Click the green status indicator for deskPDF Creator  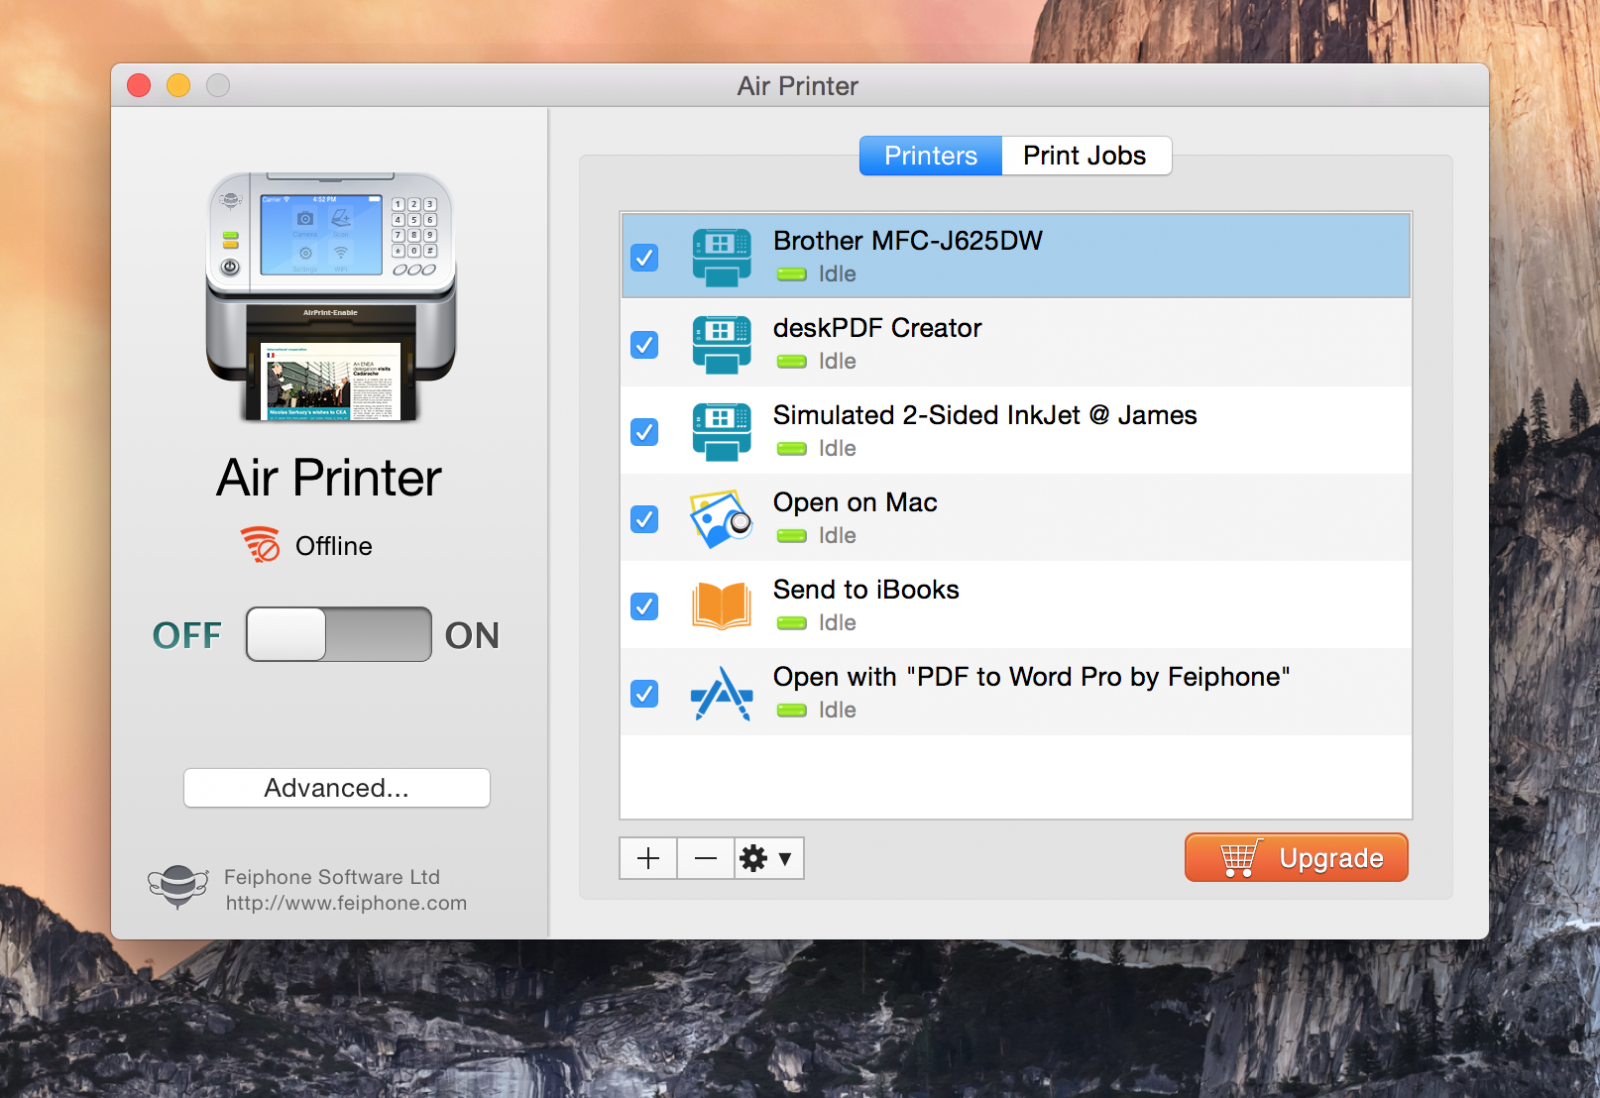click(792, 361)
